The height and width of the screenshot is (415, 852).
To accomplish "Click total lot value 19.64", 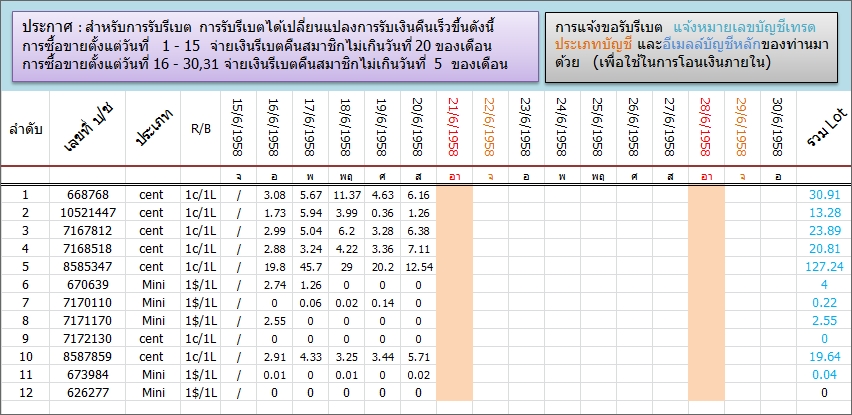I will pos(824,356).
